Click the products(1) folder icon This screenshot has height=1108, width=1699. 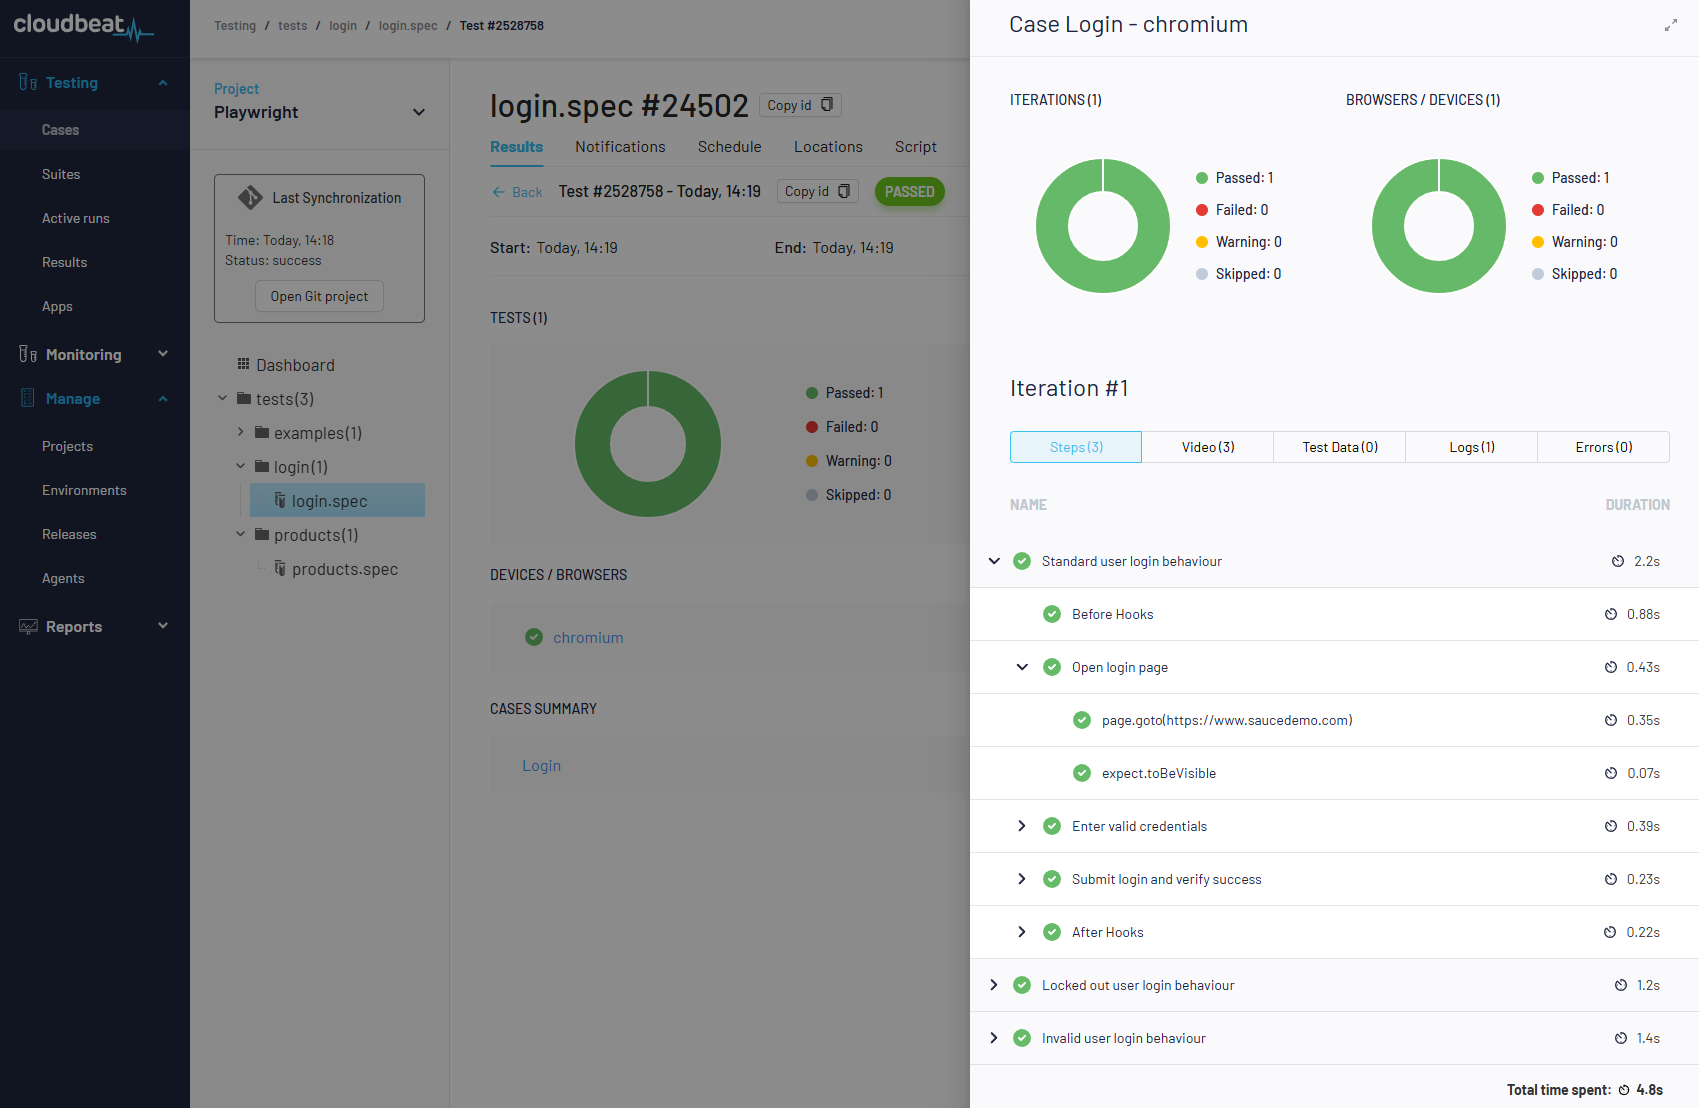(x=262, y=534)
